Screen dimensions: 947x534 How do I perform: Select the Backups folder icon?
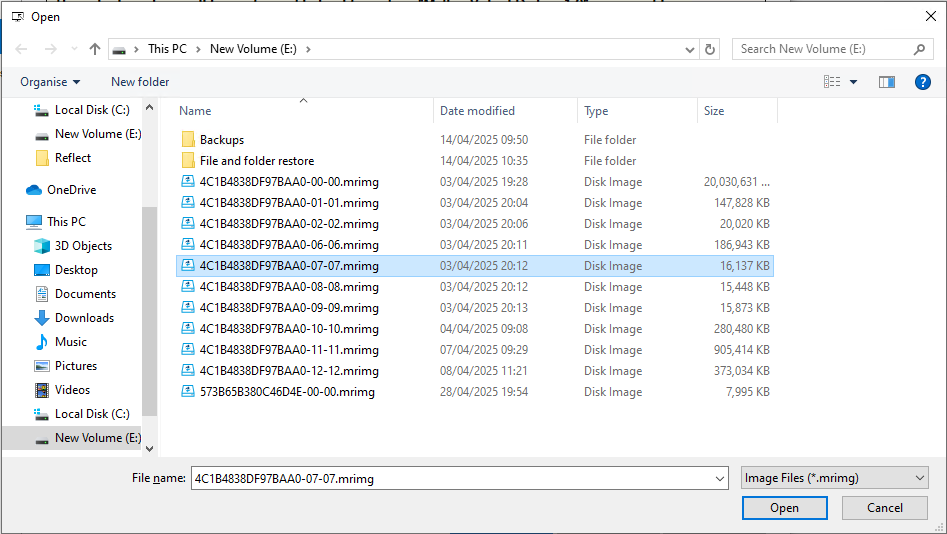(x=188, y=140)
